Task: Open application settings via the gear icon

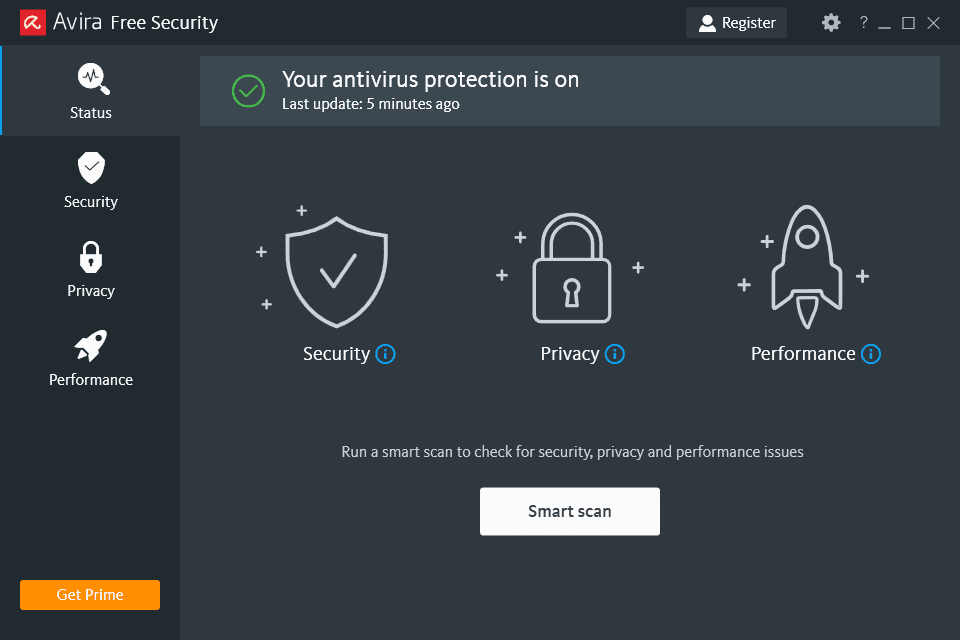Action: click(830, 22)
